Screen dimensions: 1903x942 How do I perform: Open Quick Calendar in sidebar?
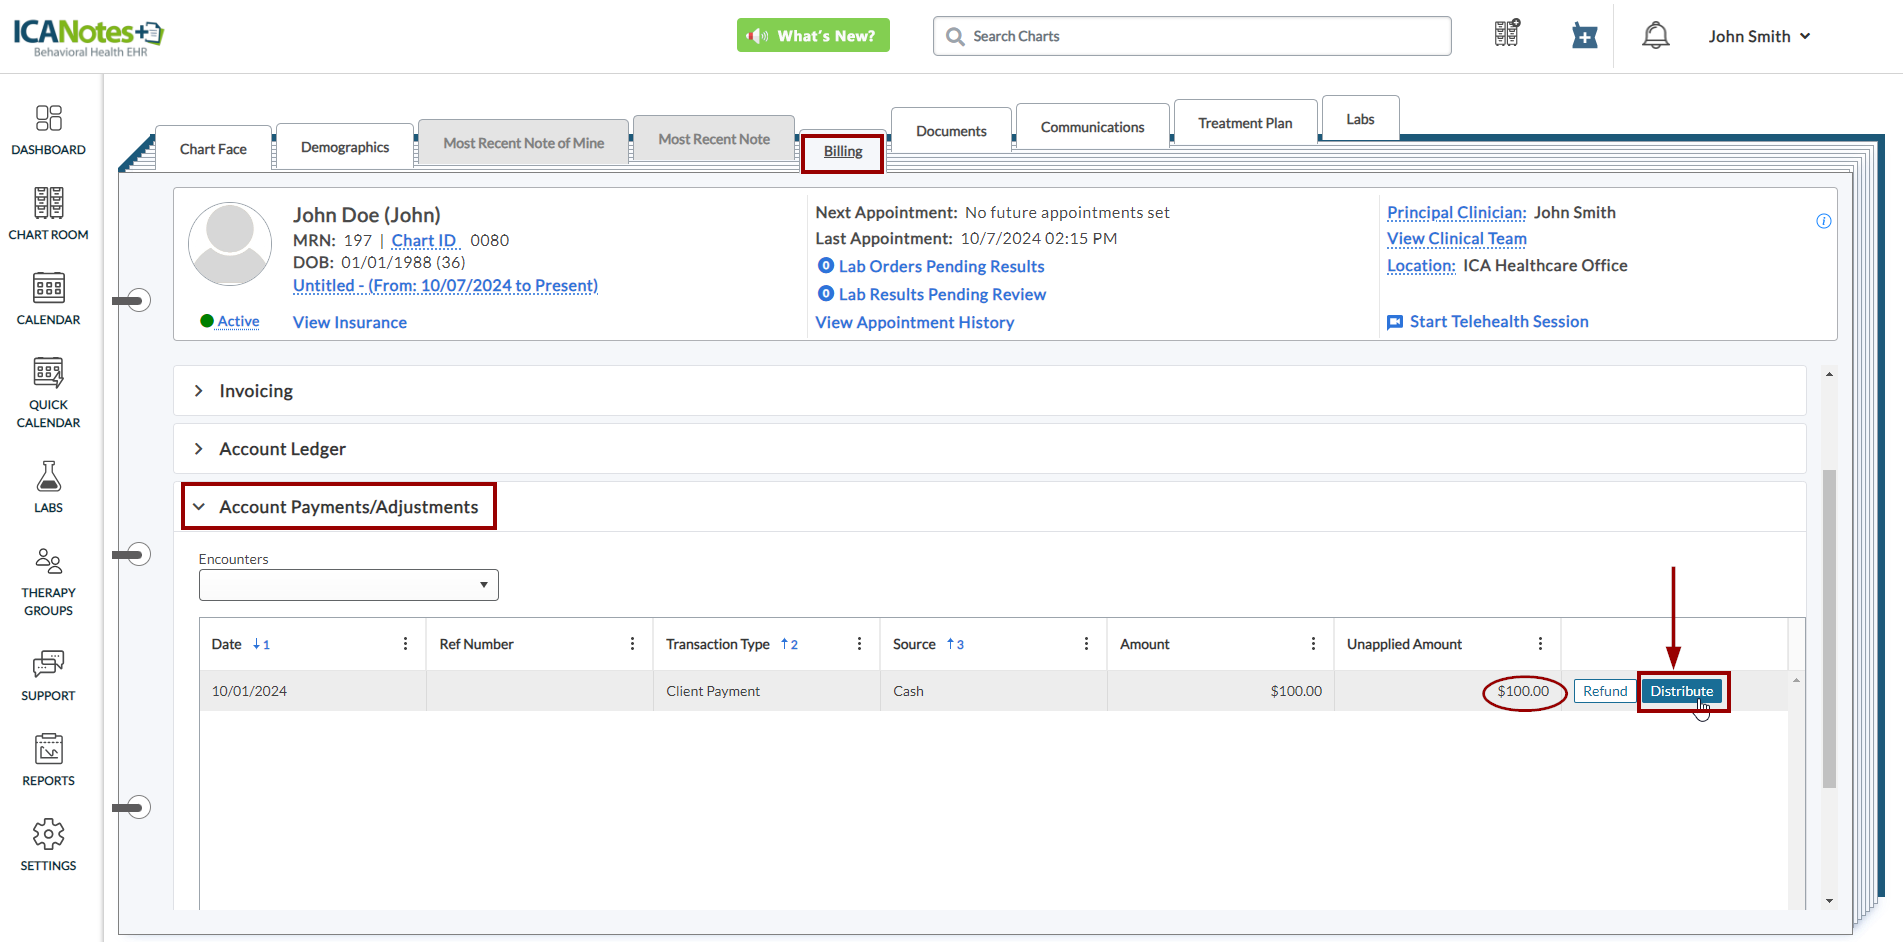pyautogui.click(x=48, y=392)
